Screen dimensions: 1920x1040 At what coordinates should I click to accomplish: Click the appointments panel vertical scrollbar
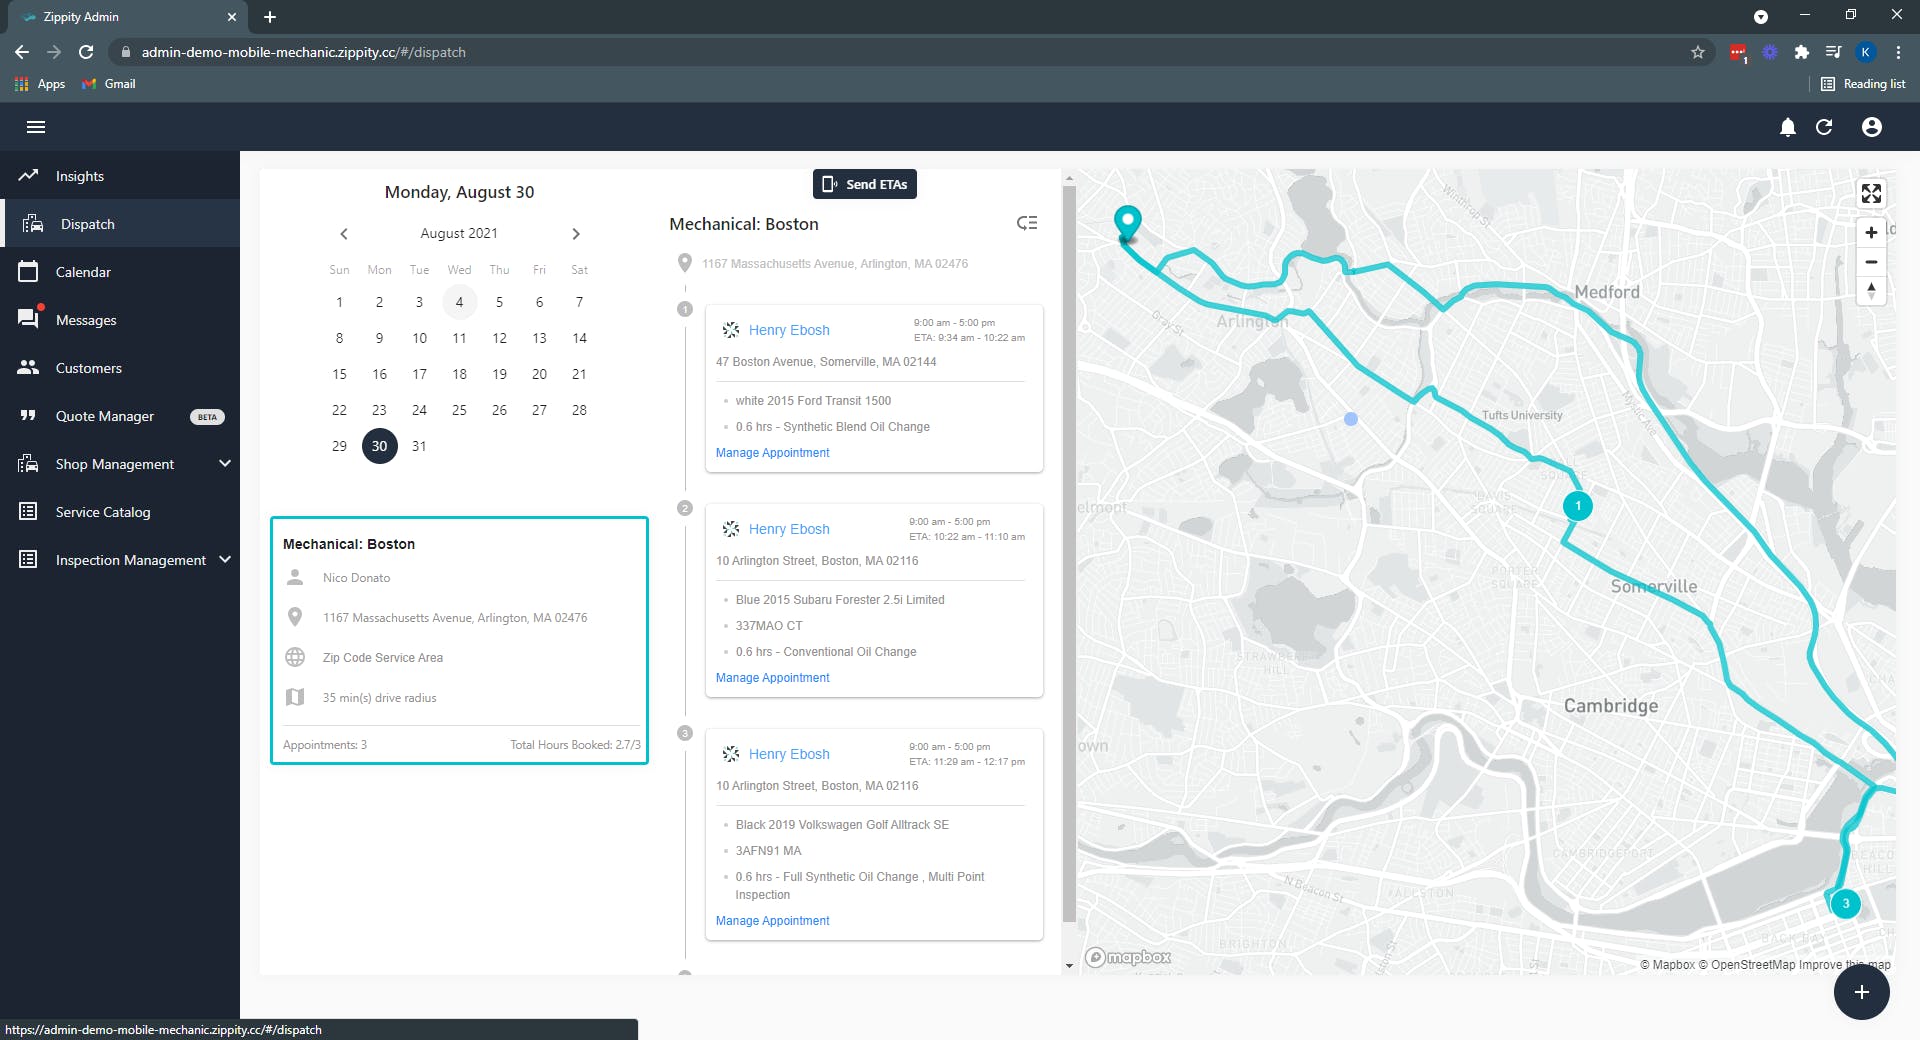pyautogui.click(x=1069, y=555)
